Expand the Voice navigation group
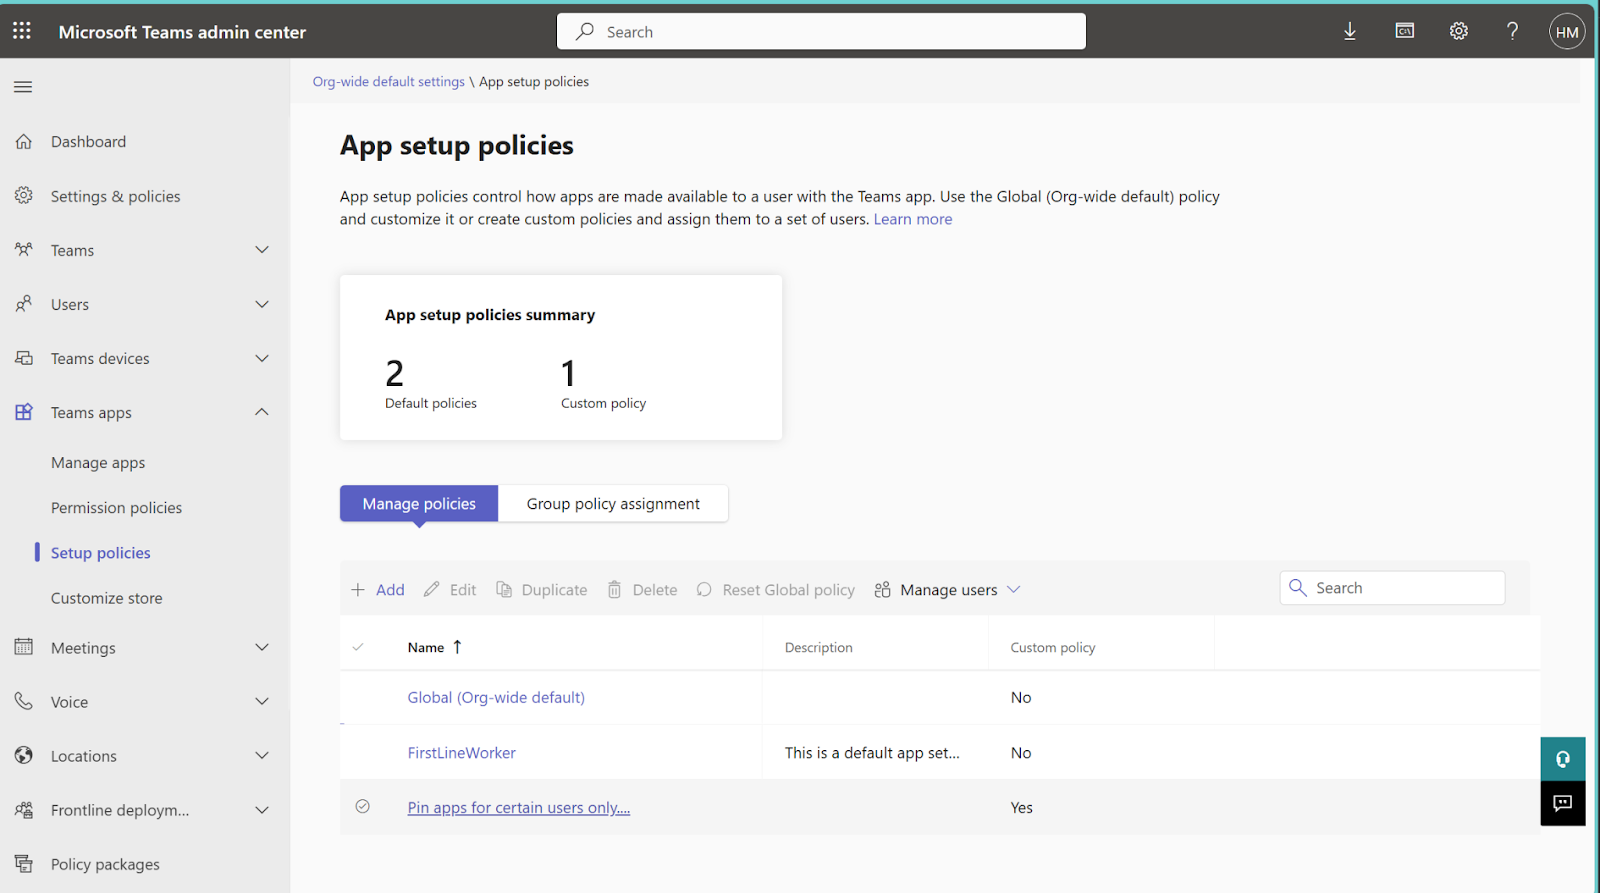Image resolution: width=1600 pixels, height=893 pixels. pos(262,702)
